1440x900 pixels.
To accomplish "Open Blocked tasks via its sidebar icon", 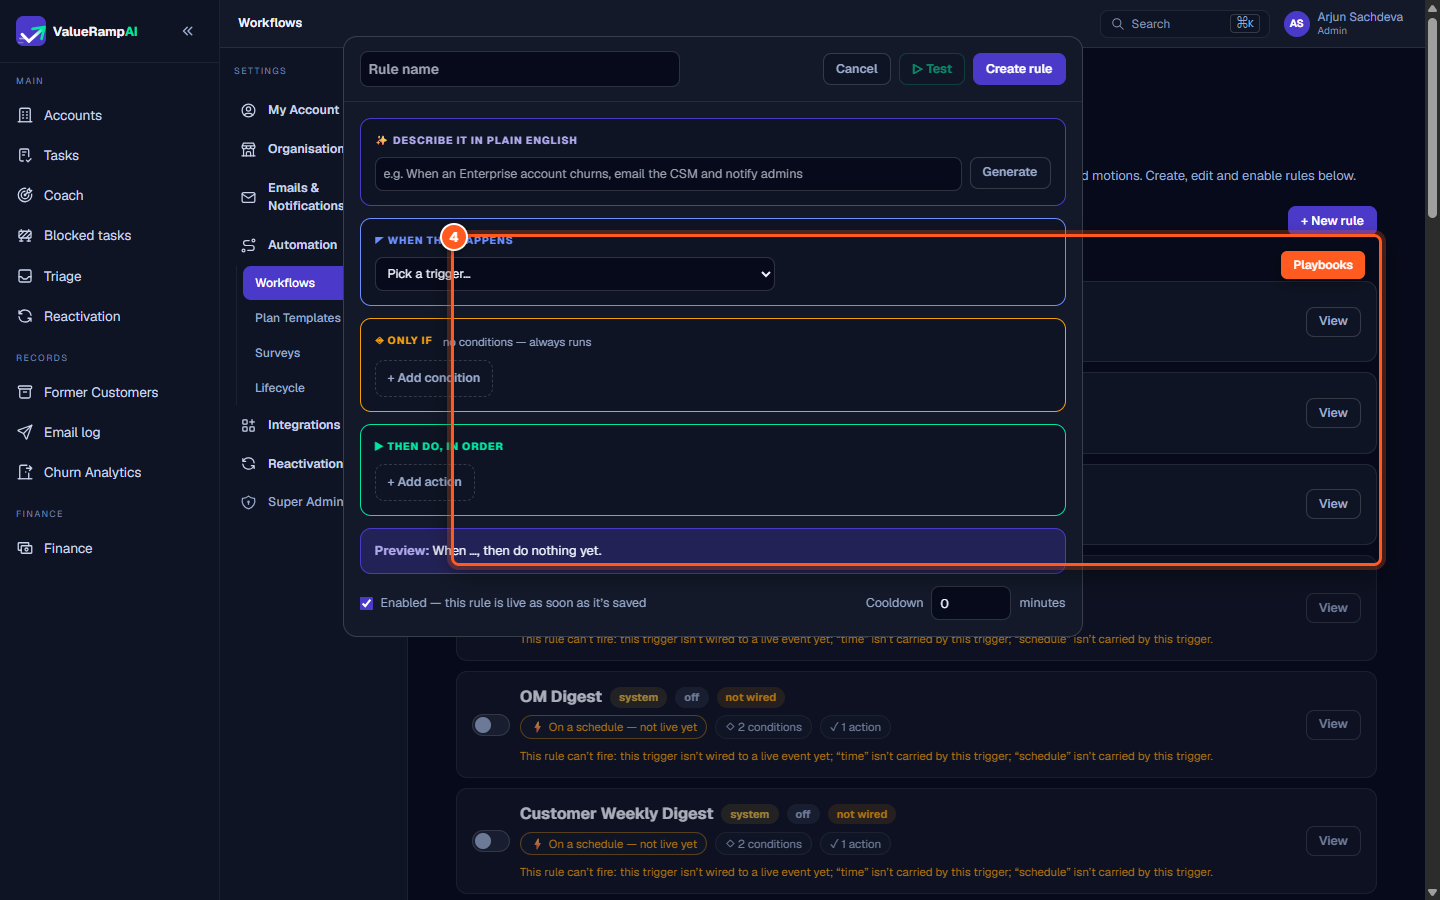I will pos(25,236).
